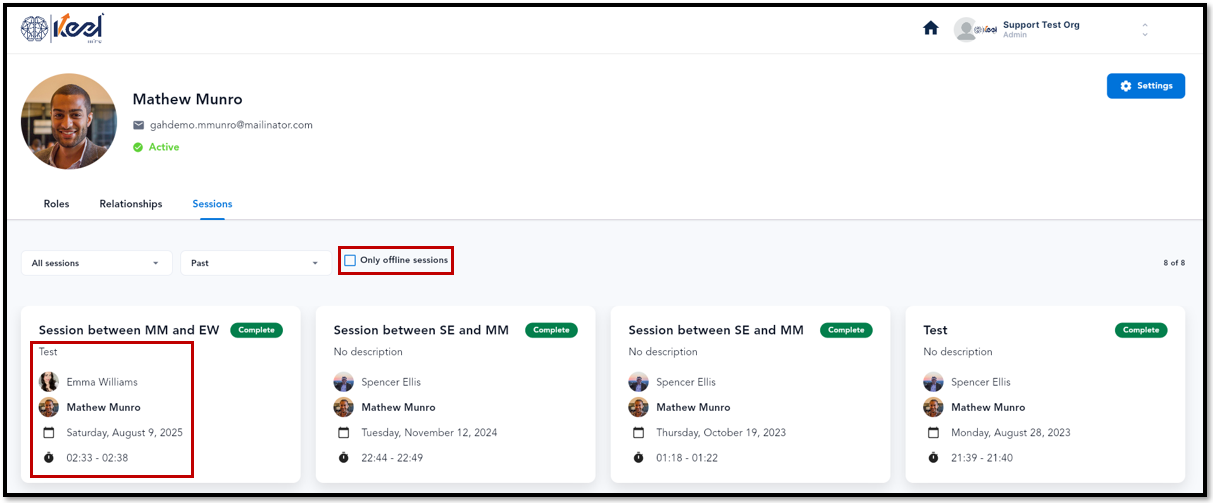Open the Settings button
This screenshot has width=1213, height=503.
1146,86
